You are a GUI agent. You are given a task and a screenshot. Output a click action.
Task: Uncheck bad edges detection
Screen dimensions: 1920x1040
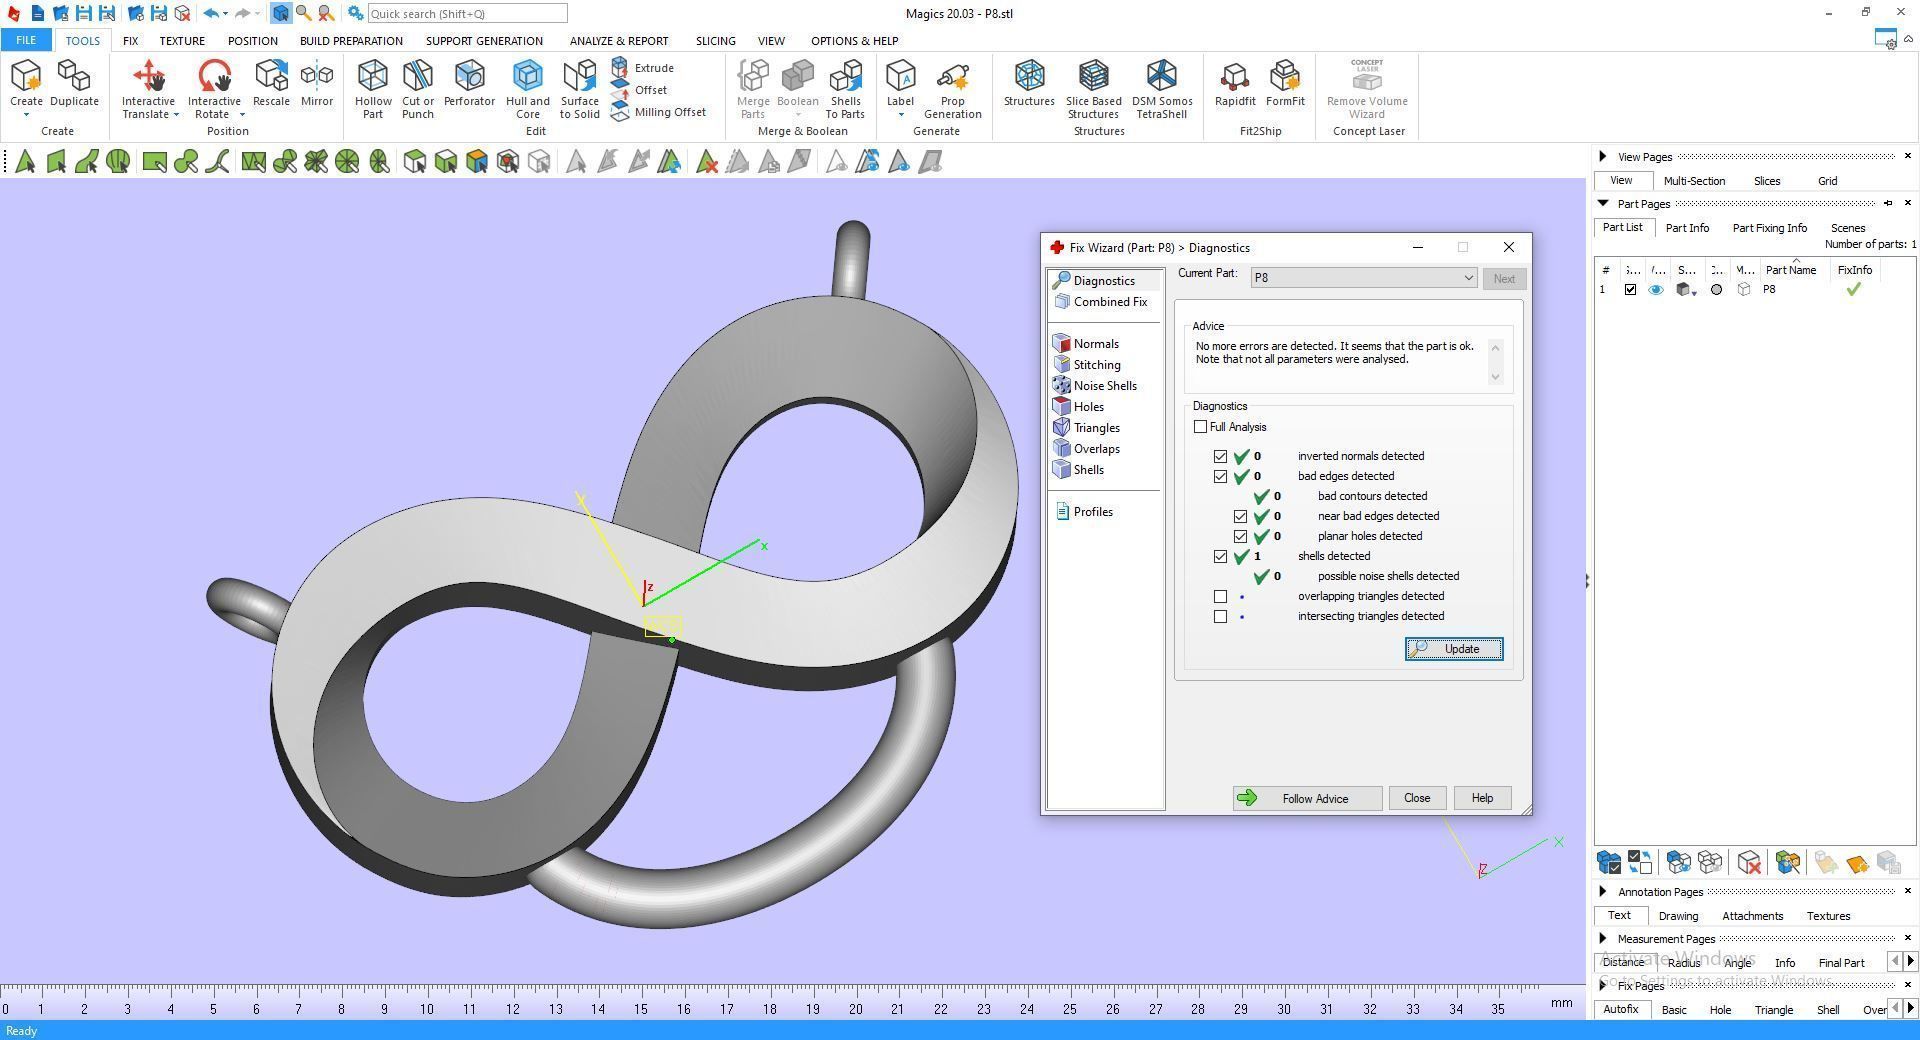pyautogui.click(x=1220, y=476)
